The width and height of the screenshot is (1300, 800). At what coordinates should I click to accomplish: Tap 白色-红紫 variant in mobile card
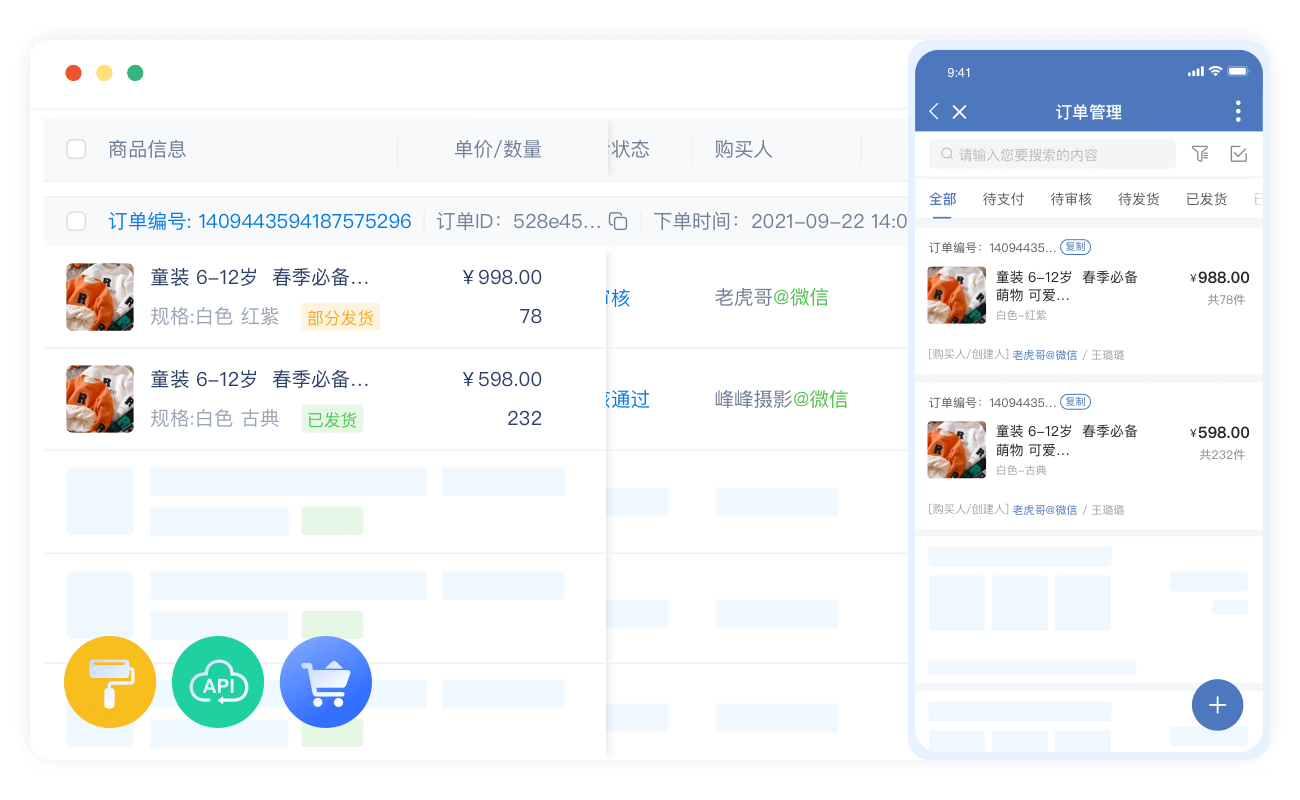(x=1021, y=315)
